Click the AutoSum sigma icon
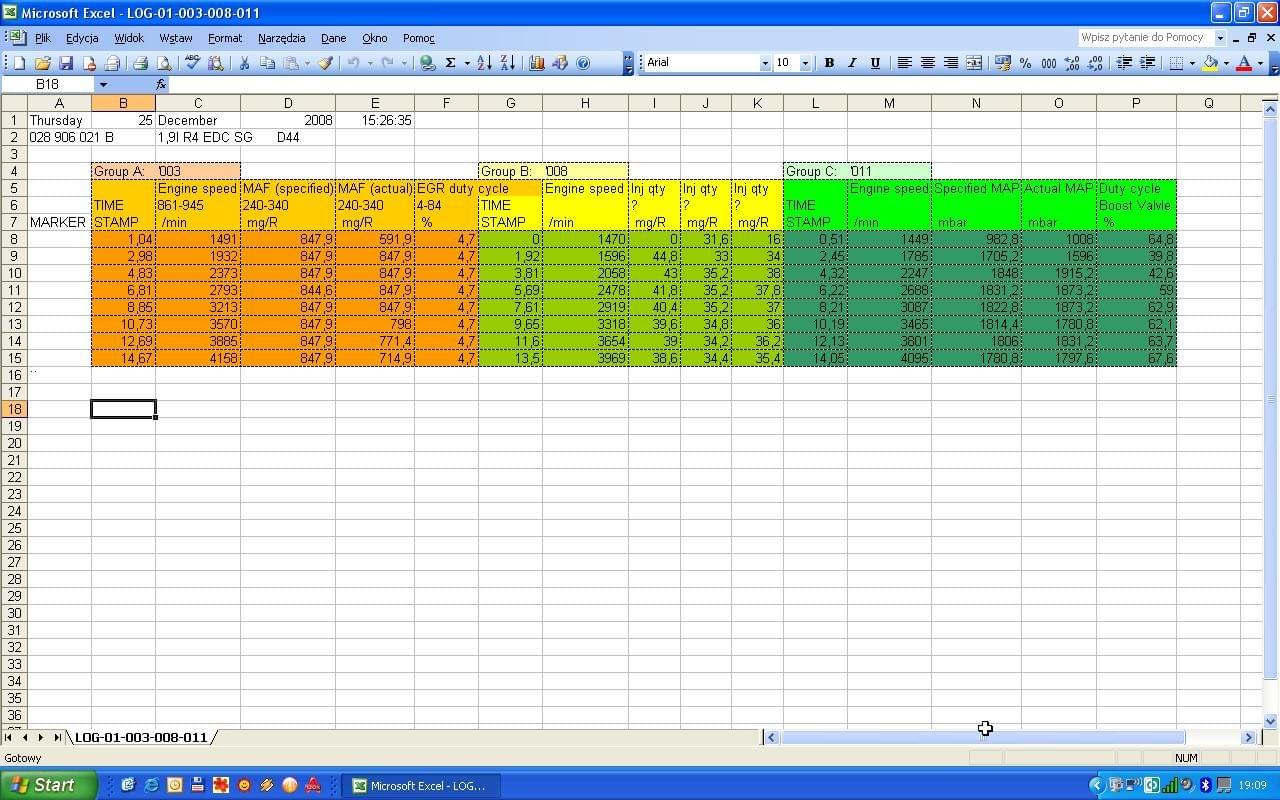This screenshot has height=800, width=1280. click(450, 63)
